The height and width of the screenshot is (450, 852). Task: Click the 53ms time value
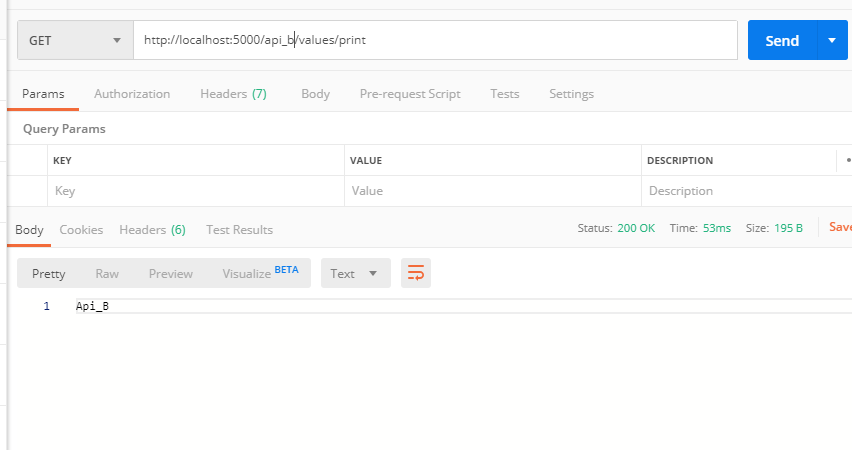(x=717, y=228)
